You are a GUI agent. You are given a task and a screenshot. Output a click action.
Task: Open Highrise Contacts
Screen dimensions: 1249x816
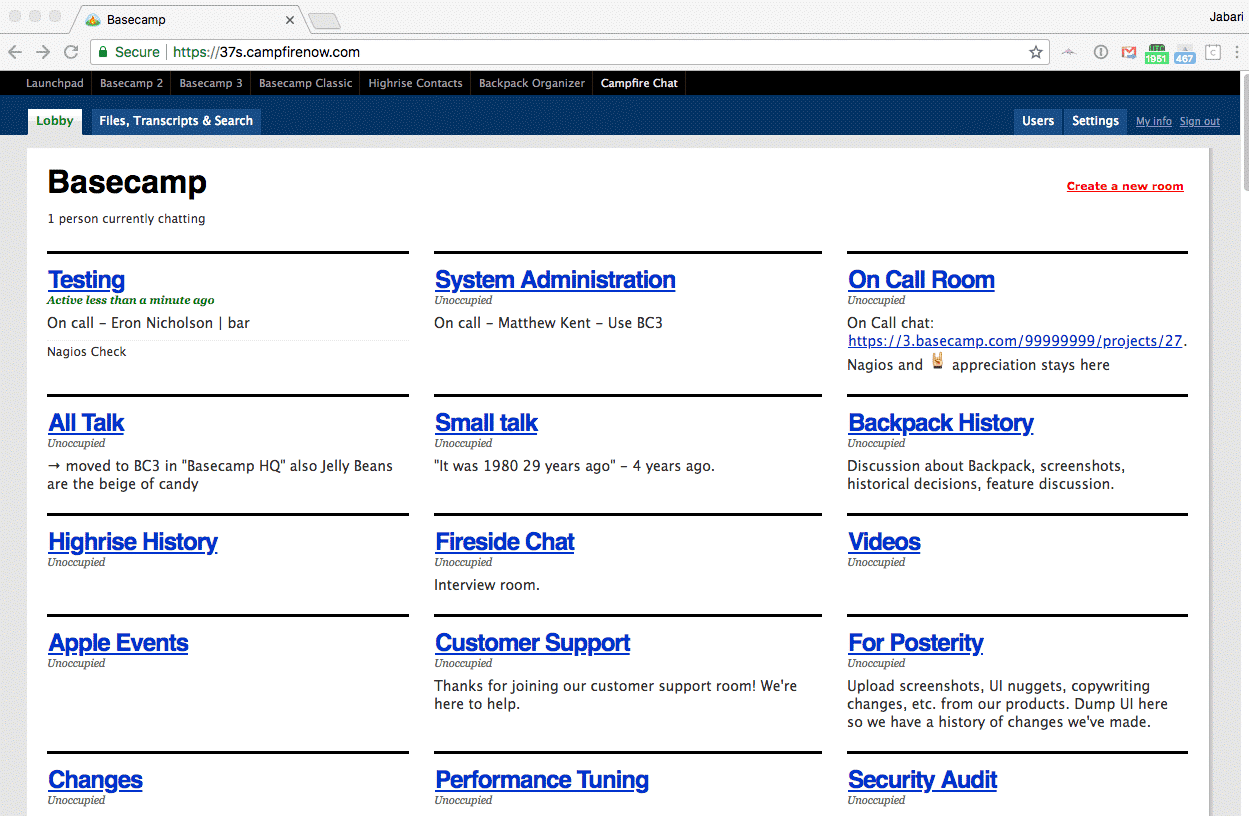pyautogui.click(x=415, y=83)
